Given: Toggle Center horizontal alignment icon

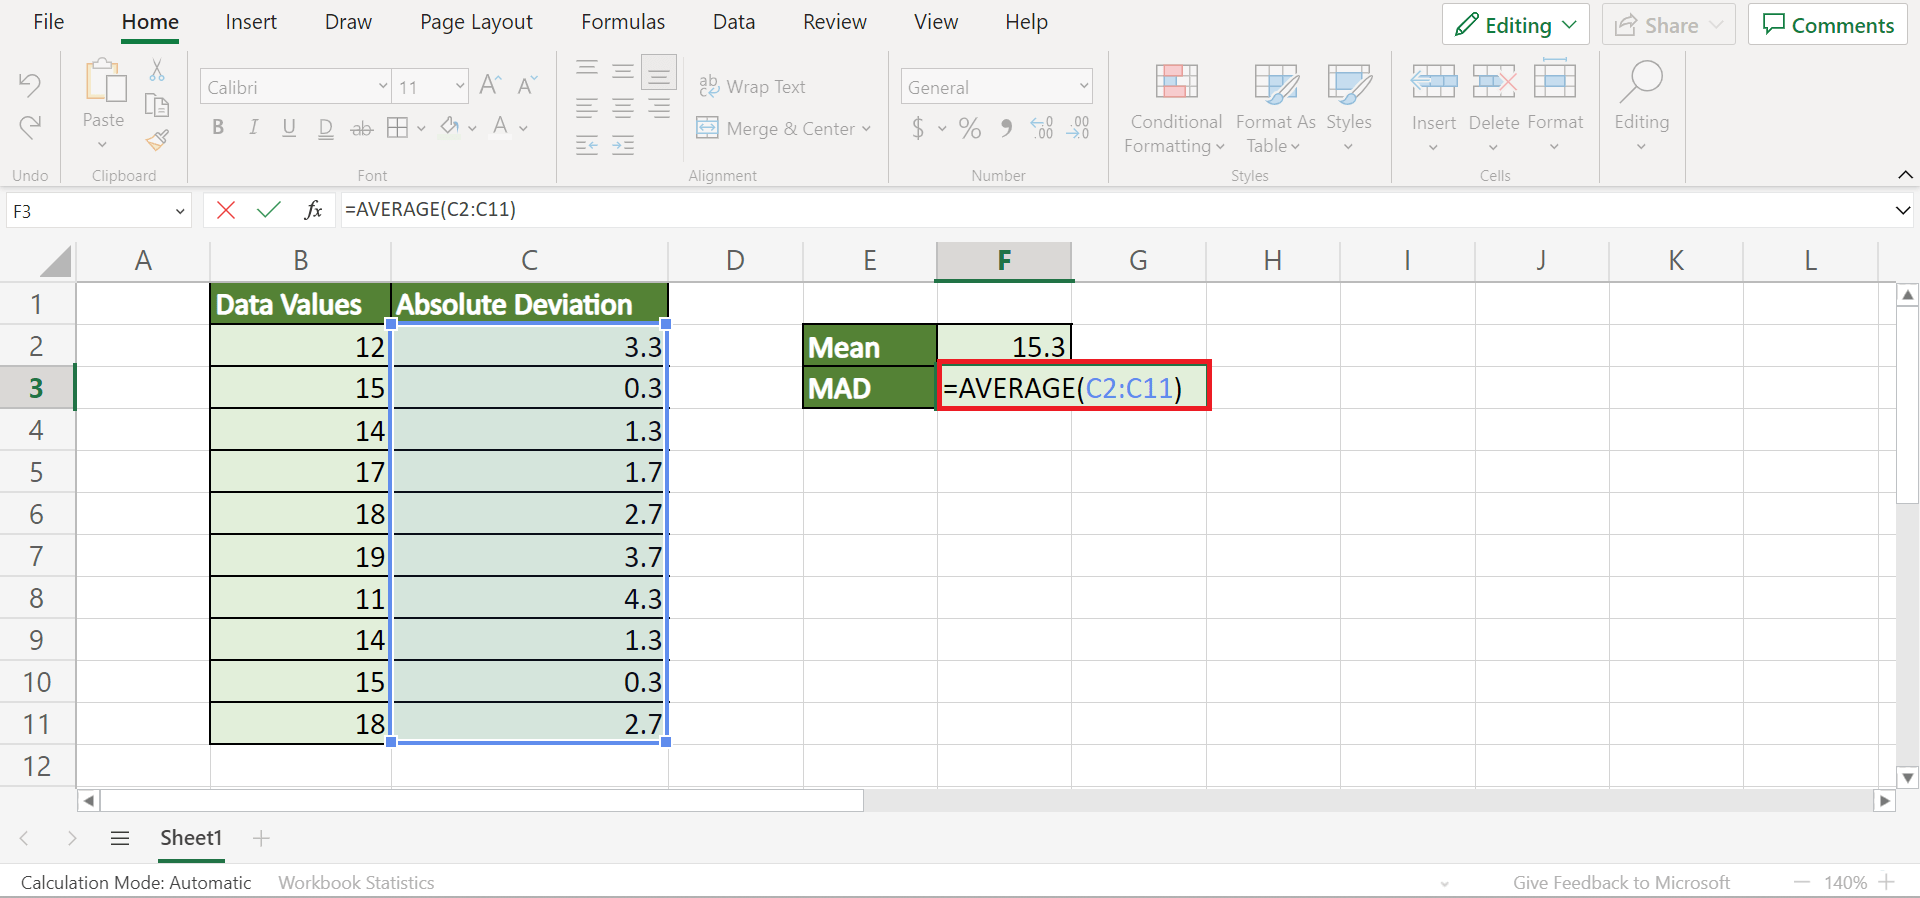Looking at the screenshot, I should point(623,108).
